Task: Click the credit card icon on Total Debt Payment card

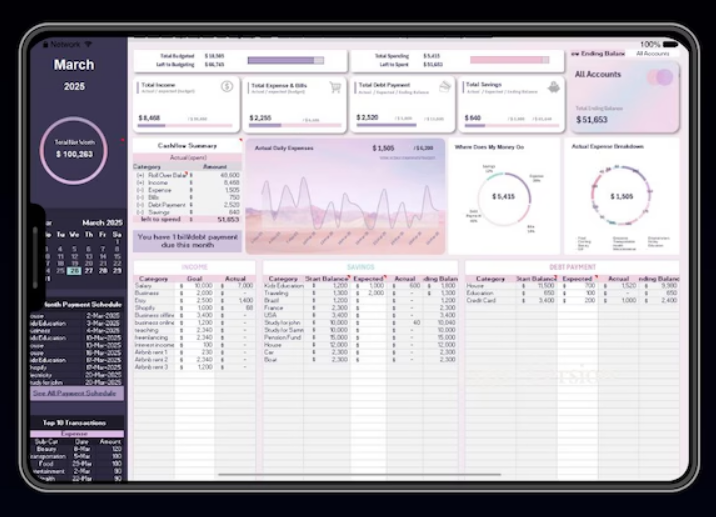Action: 445,86
